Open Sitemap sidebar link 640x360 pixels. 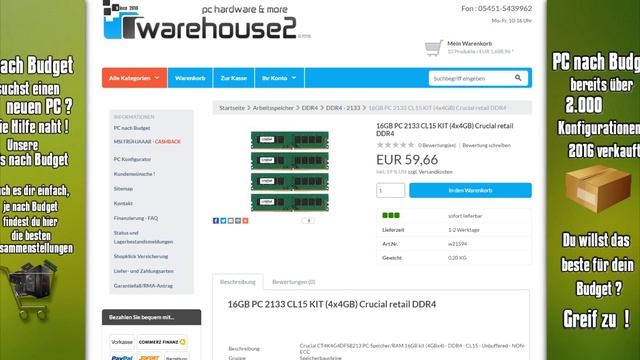click(x=123, y=189)
